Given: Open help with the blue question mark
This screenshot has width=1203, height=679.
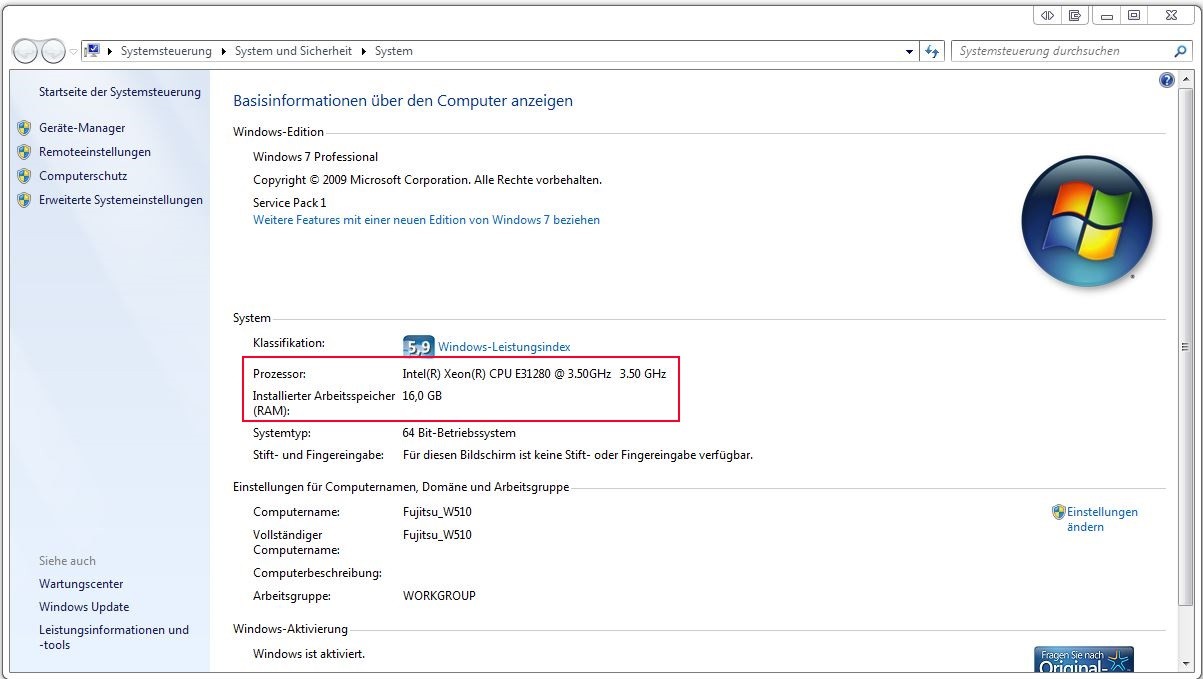Looking at the screenshot, I should (x=1166, y=80).
